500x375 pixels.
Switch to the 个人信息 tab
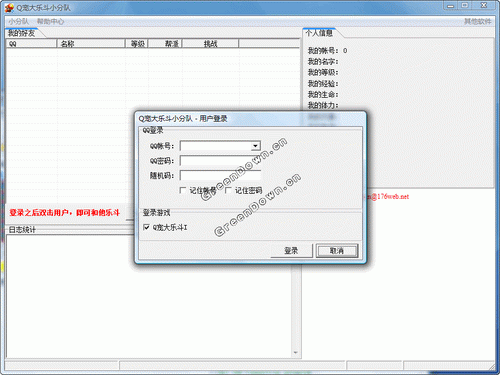tap(319, 33)
